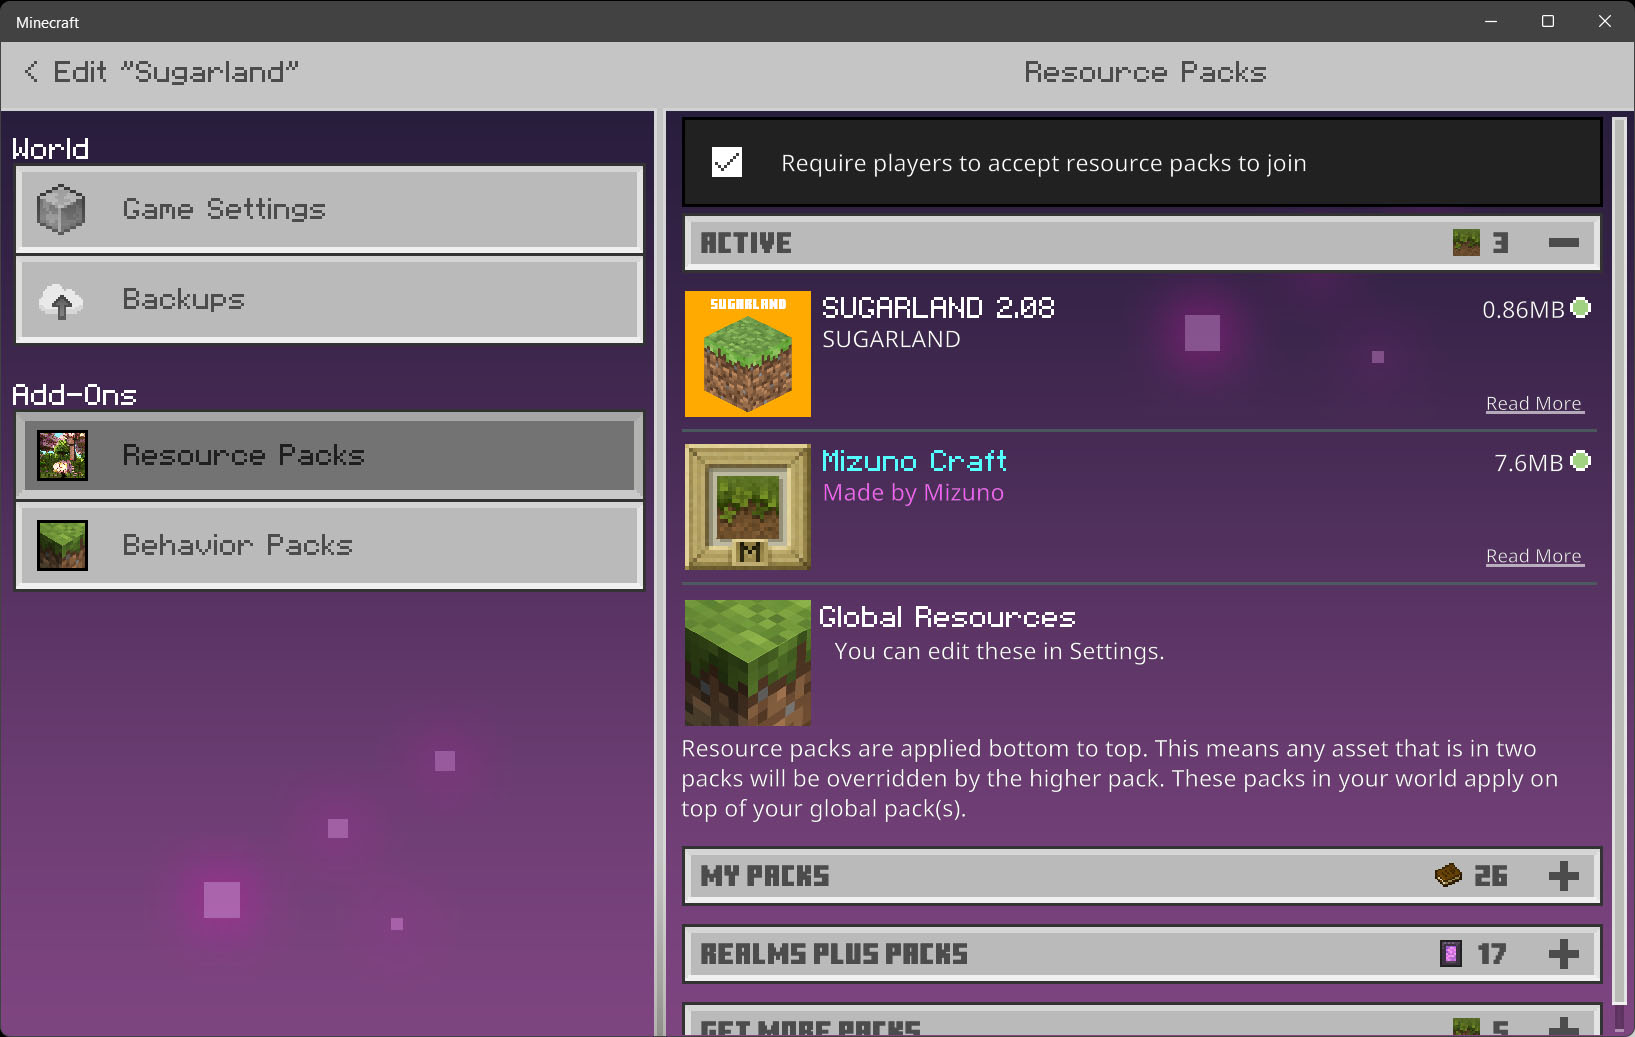
Task: Click the resource packs vertical scrollbar
Action: point(1620,560)
